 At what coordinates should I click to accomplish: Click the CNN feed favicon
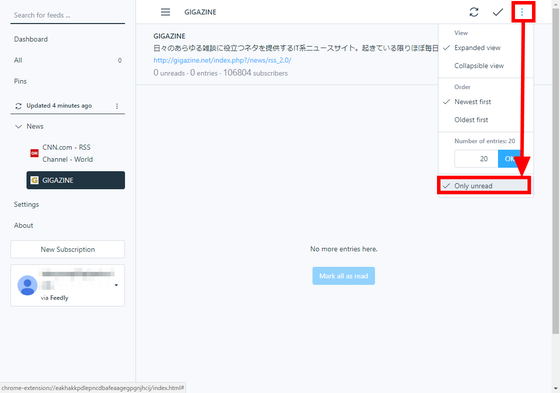pyautogui.click(x=34, y=153)
